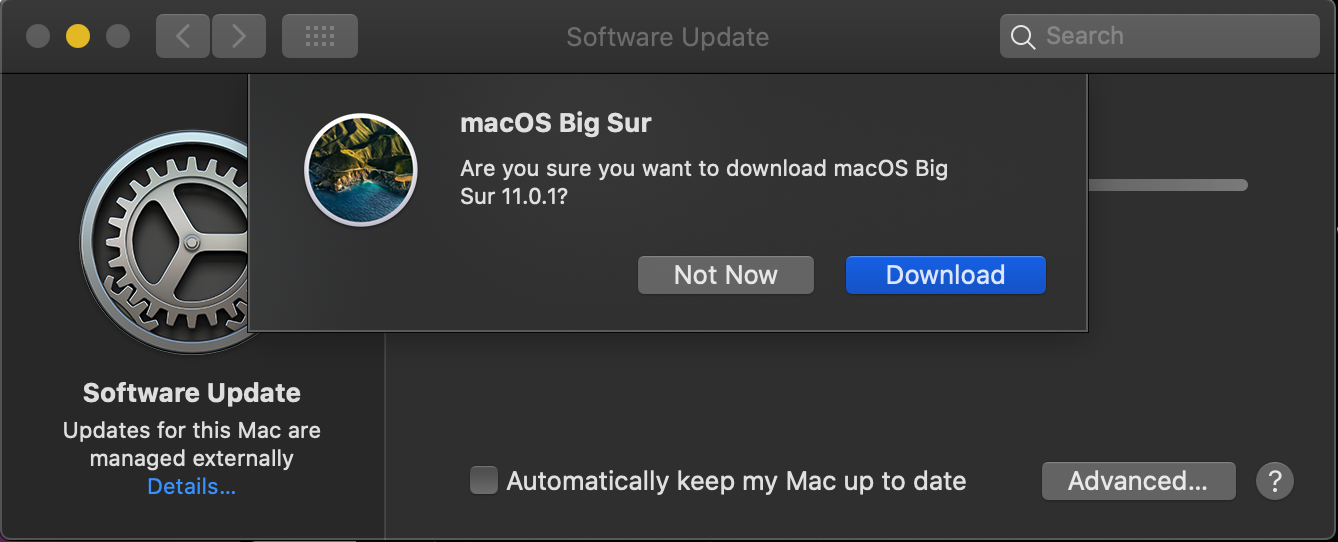
Task: Click the back navigation arrow
Action: click(x=183, y=37)
